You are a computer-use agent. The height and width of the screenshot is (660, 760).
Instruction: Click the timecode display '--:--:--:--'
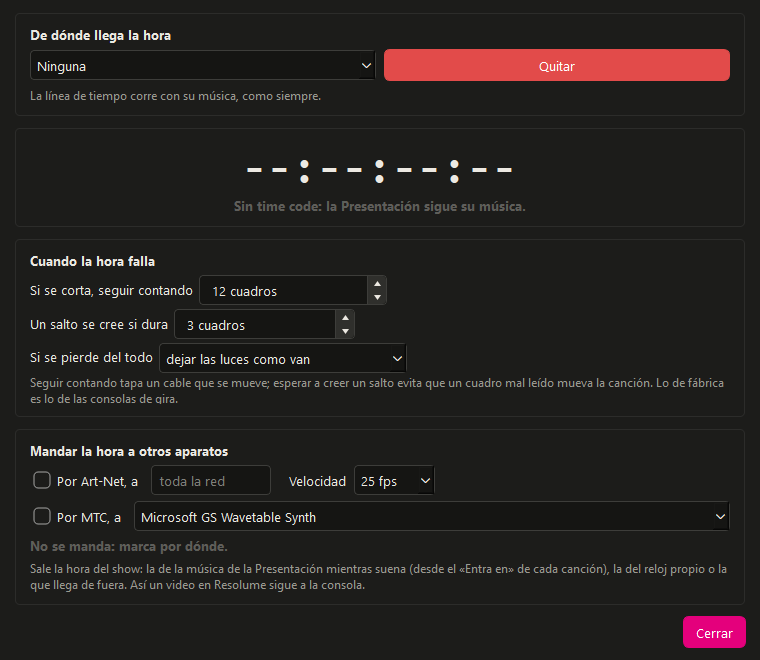(x=380, y=171)
